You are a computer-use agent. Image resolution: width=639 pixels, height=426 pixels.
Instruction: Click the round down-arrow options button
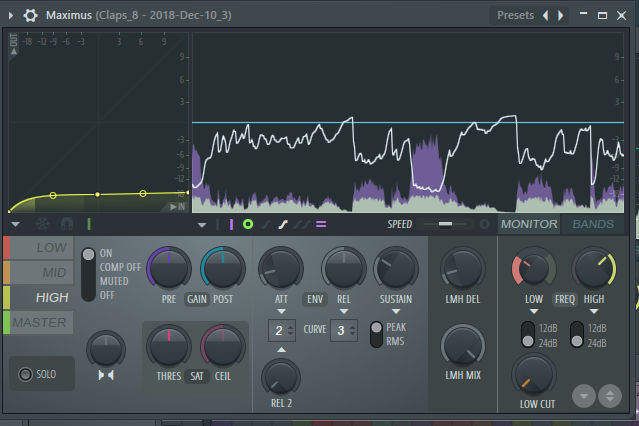coord(584,396)
